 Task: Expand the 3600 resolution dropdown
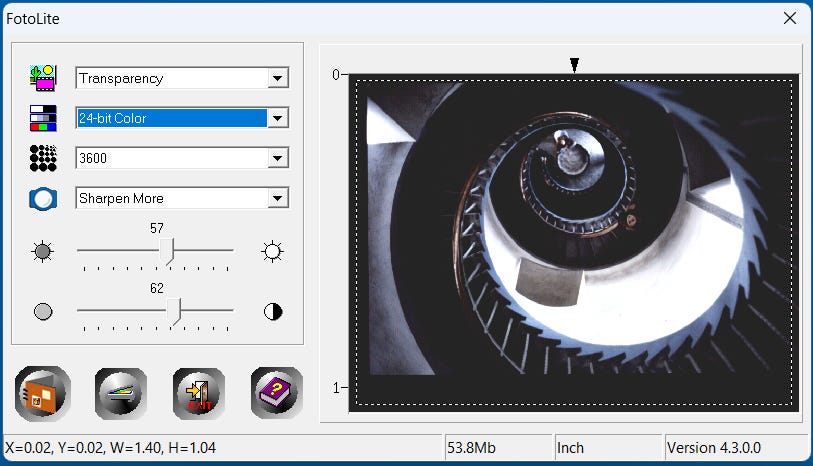click(x=279, y=158)
